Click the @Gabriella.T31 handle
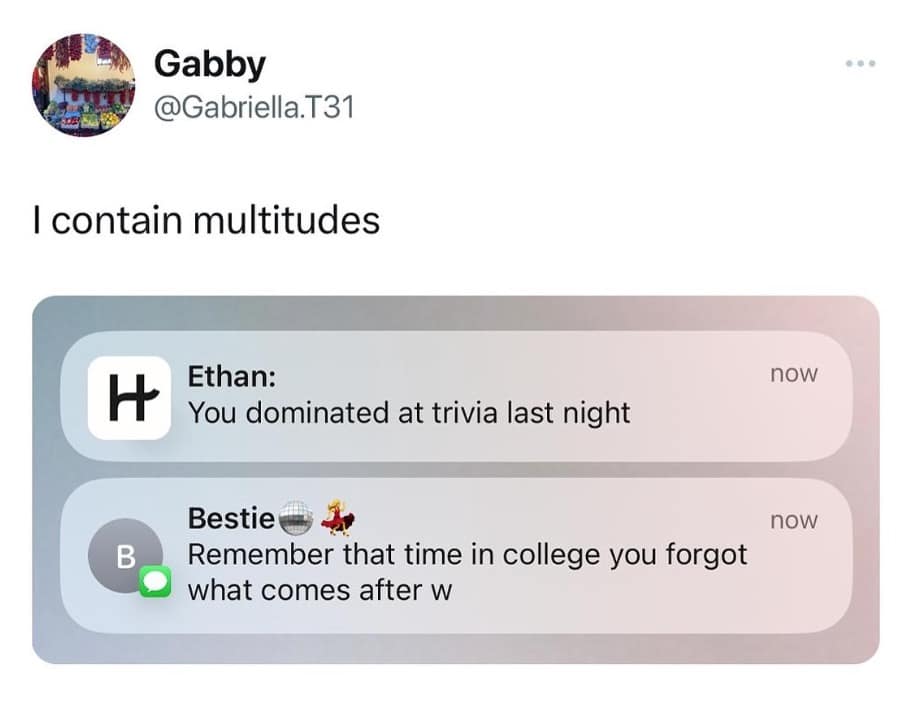914x706 pixels. (254, 107)
